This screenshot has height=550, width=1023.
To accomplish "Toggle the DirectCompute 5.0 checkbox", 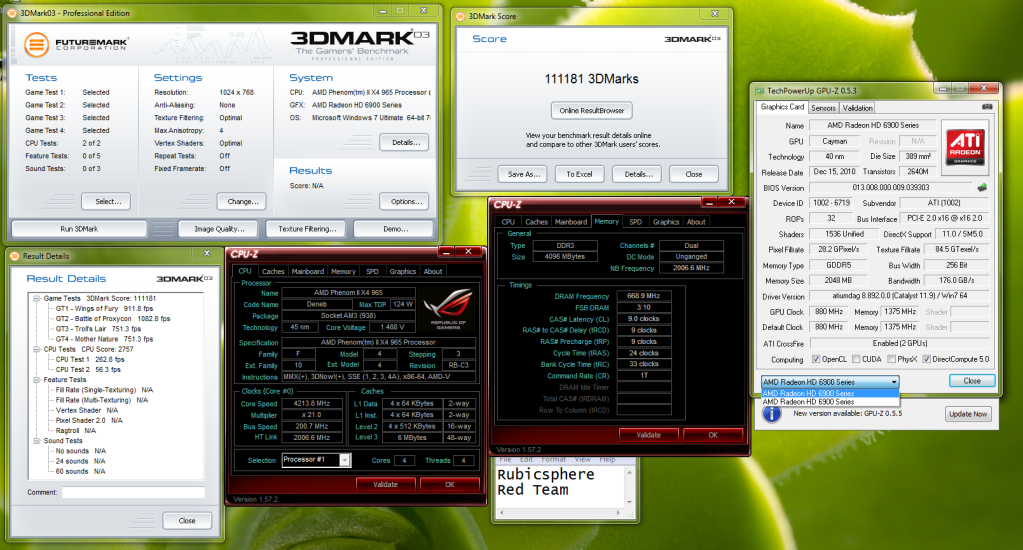I will click(x=926, y=359).
